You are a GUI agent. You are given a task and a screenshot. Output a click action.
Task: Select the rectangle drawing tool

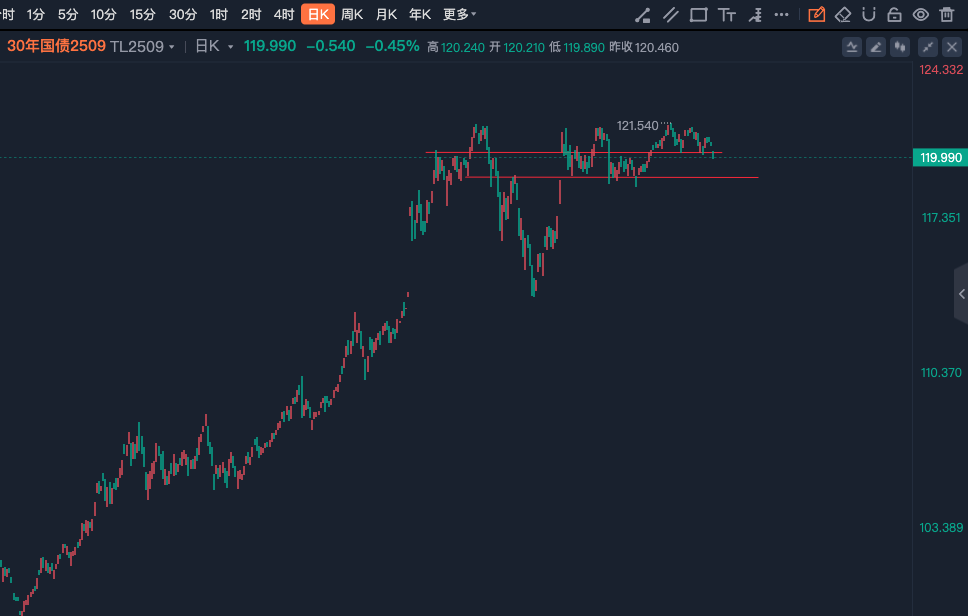tap(698, 15)
